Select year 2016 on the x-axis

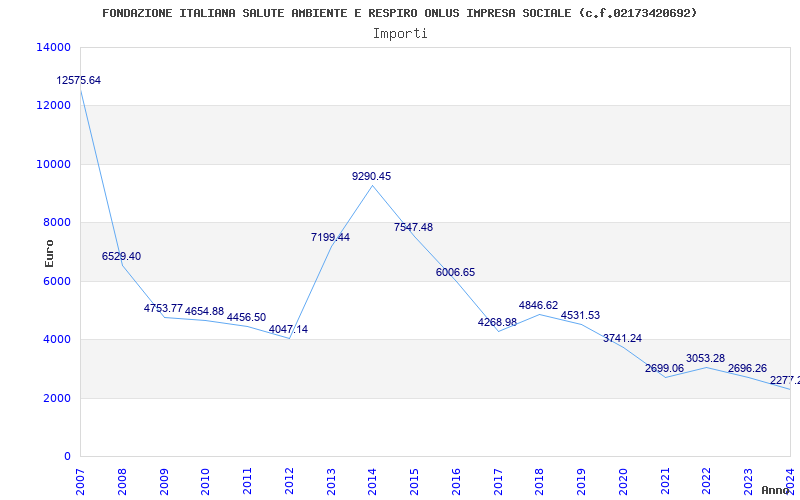[x=456, y=482]
